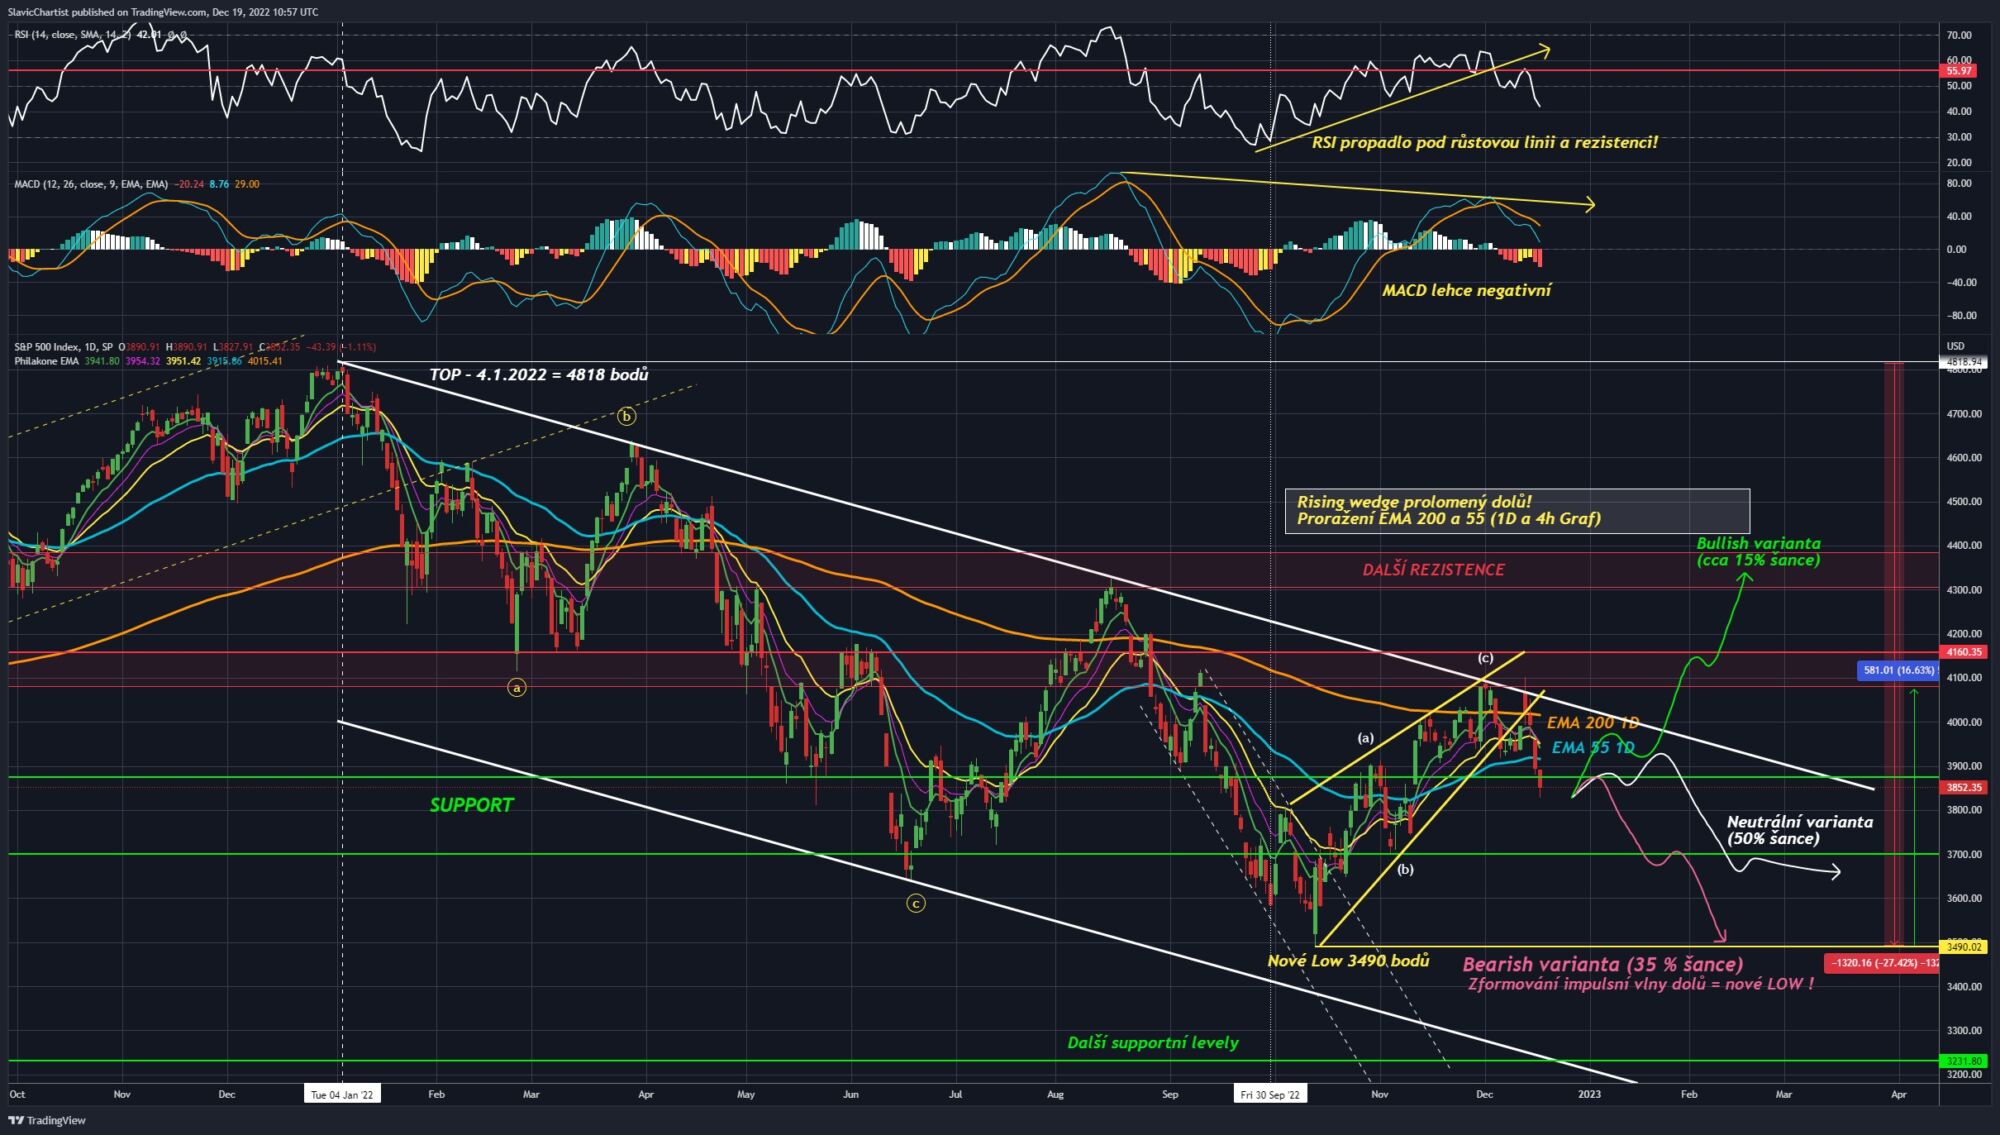Click the 'Tue 04 Jan '22' date marker

(342, 1094)
